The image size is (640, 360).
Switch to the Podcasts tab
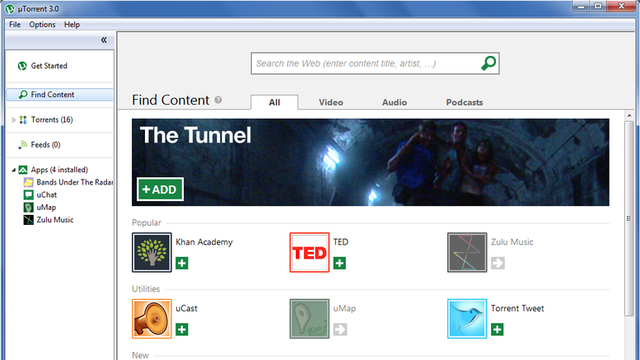[464, 102]
